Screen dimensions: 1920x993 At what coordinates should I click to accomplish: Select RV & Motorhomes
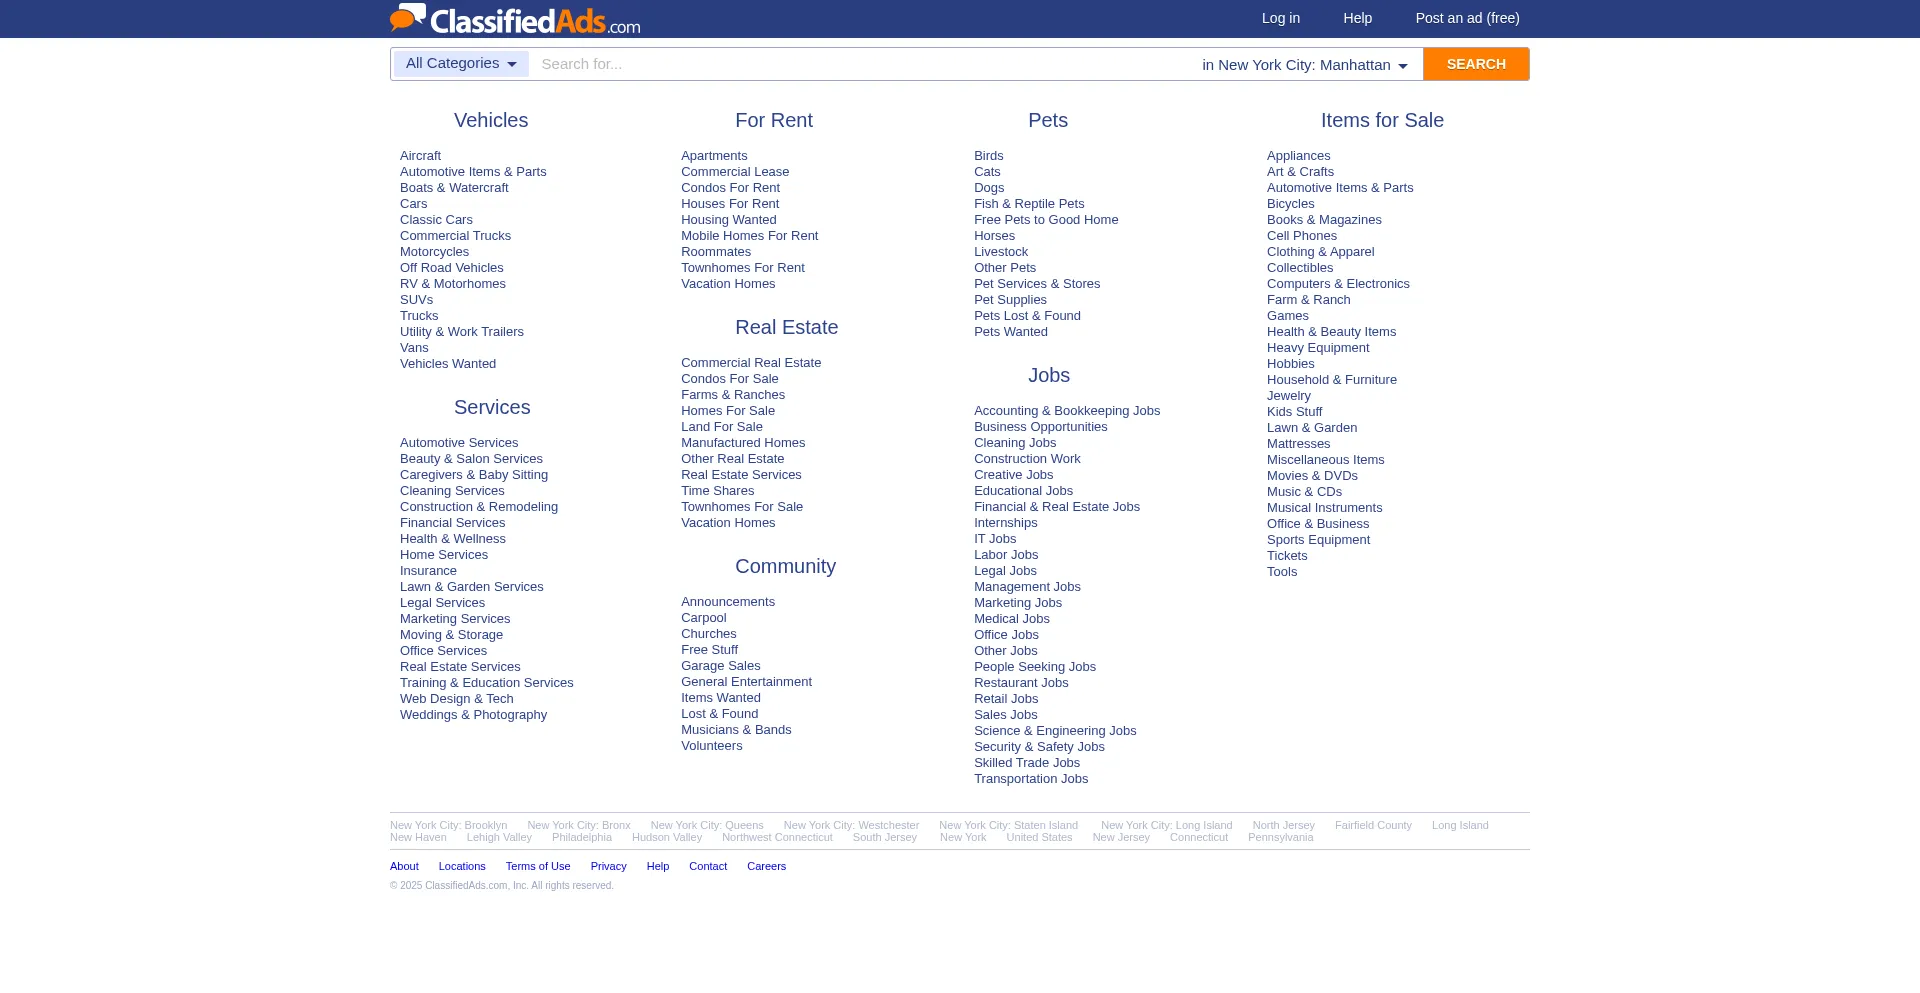click(x=453, y=284)
